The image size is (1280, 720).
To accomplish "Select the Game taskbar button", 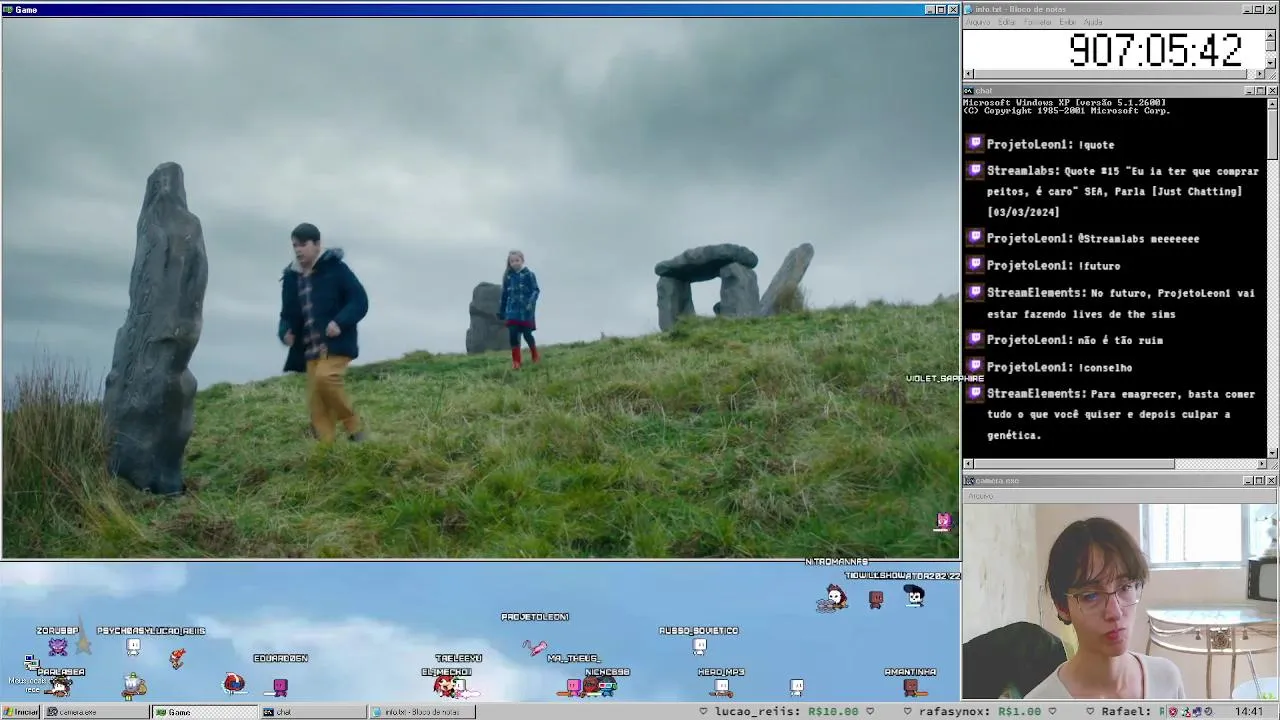I will click(x=204, y=712).
